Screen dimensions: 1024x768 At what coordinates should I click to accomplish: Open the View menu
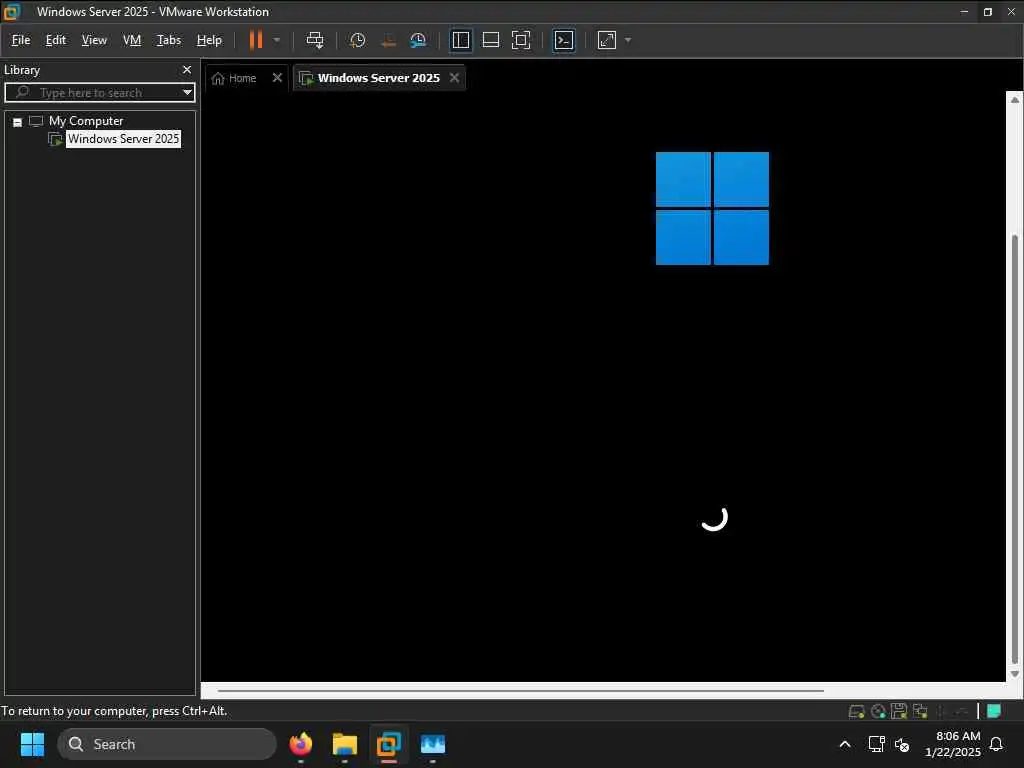point(94,40)
